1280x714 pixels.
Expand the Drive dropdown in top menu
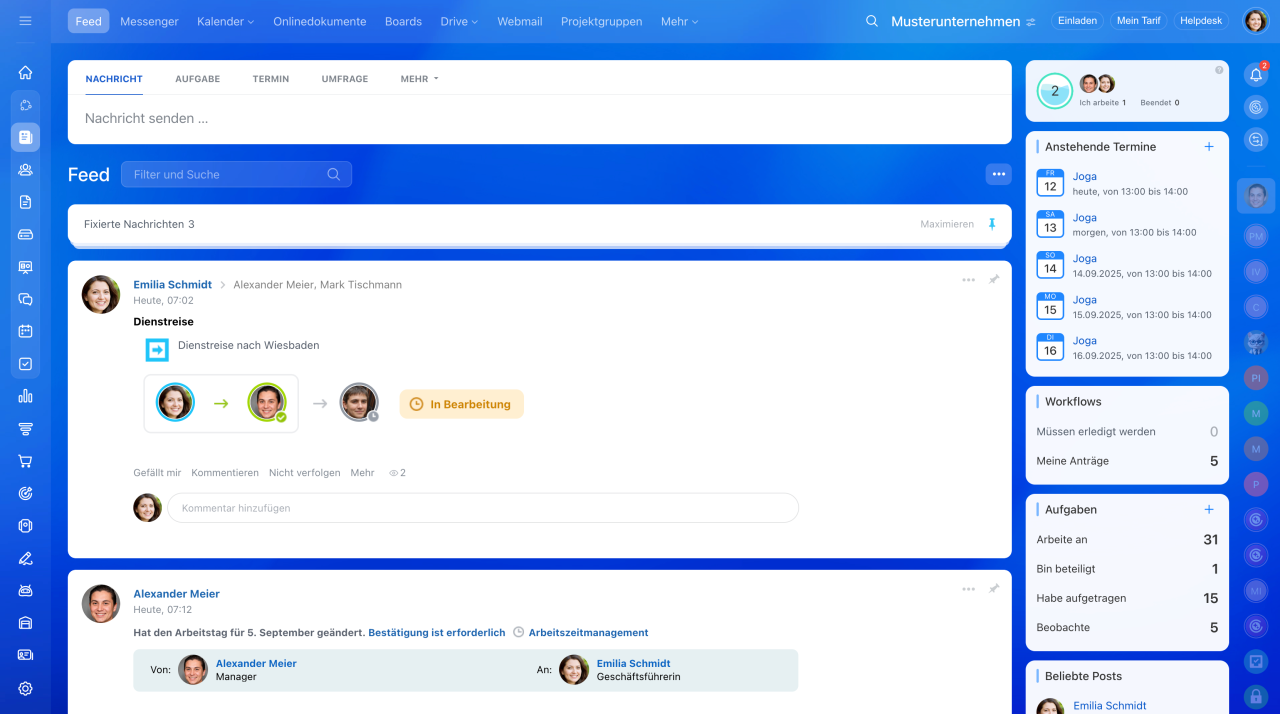(x=459, y=21)
